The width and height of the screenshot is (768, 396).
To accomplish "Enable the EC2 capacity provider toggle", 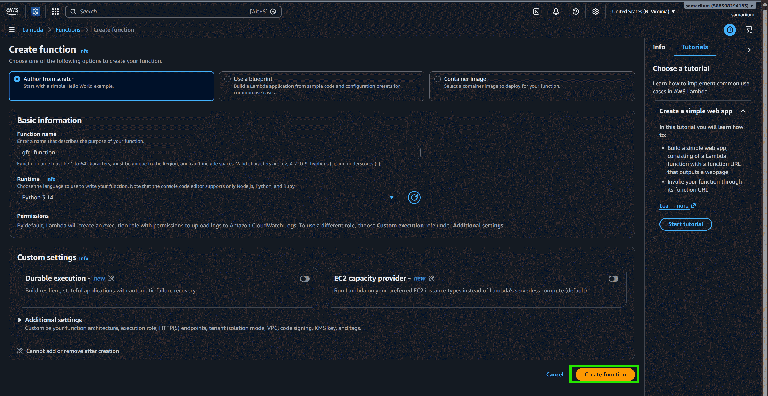I will coord(613,278).
